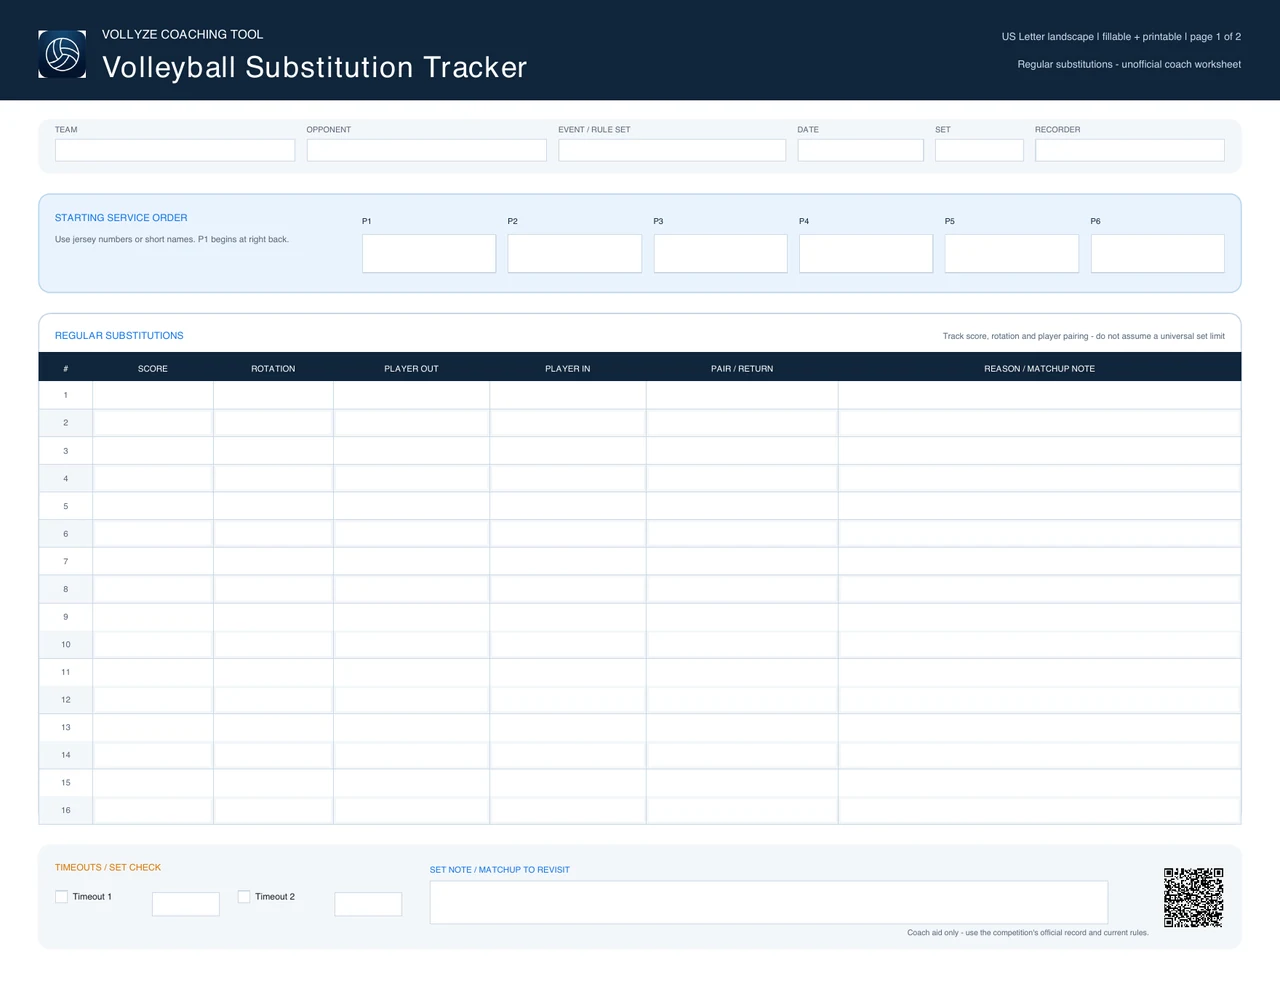Viewport: 1280px width, 989px height.
Task: Click the Event / Rule Set field
Action: point(672,150)
